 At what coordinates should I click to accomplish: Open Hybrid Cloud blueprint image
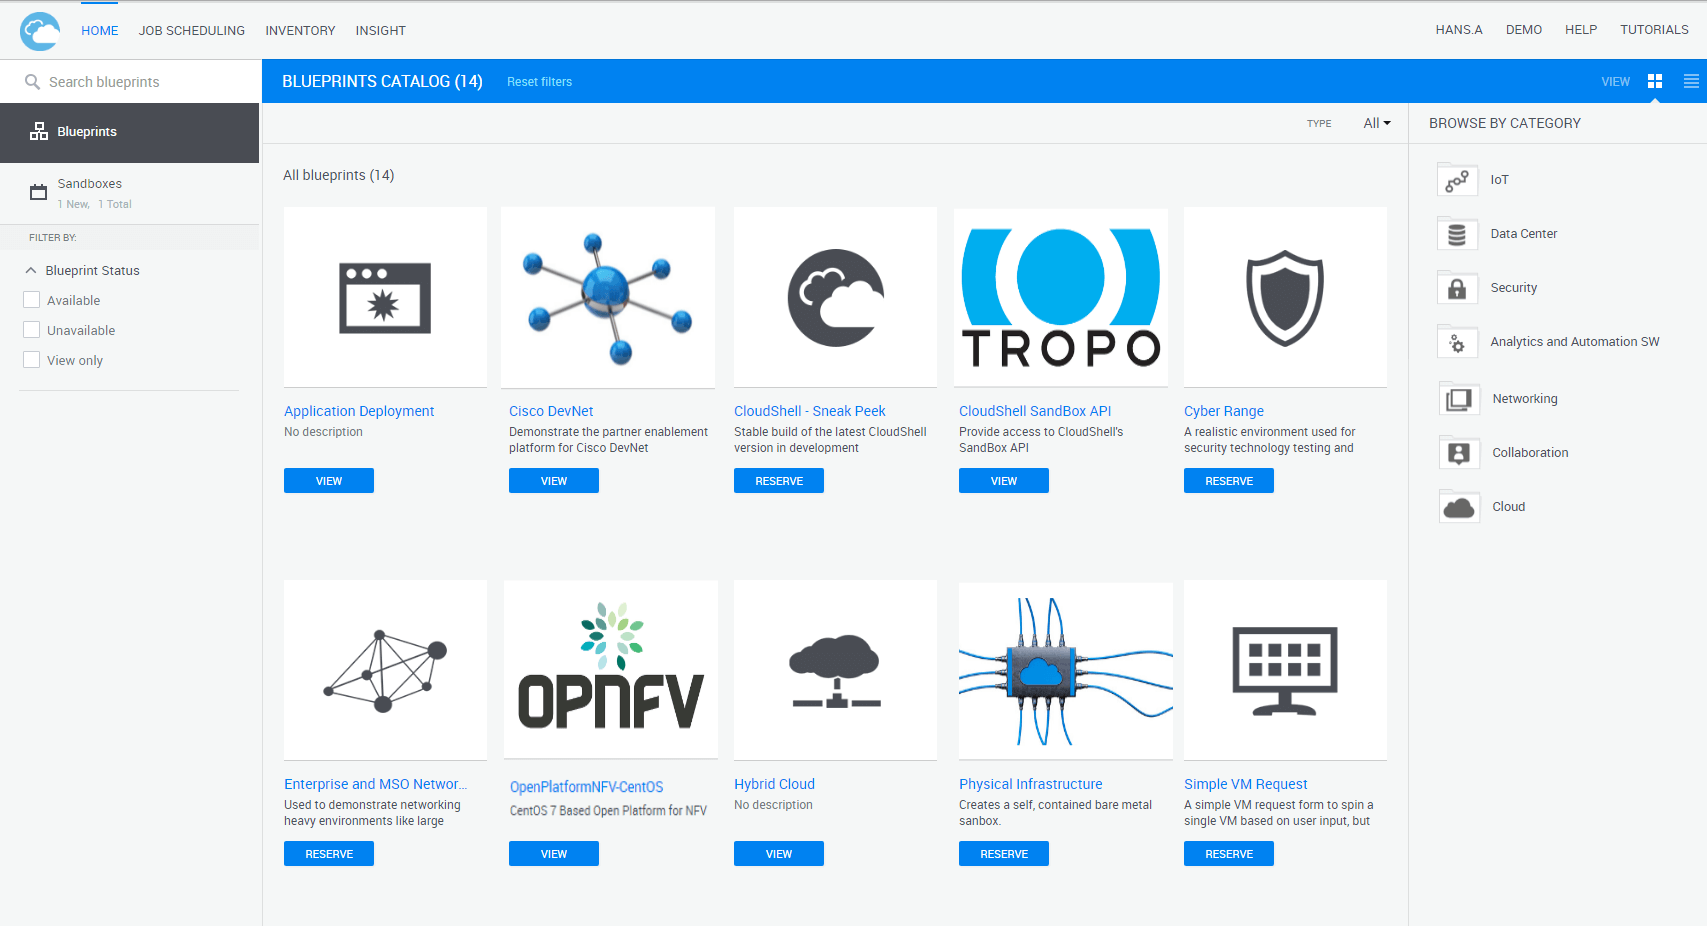pyautogui.click(x=835, y=670)
